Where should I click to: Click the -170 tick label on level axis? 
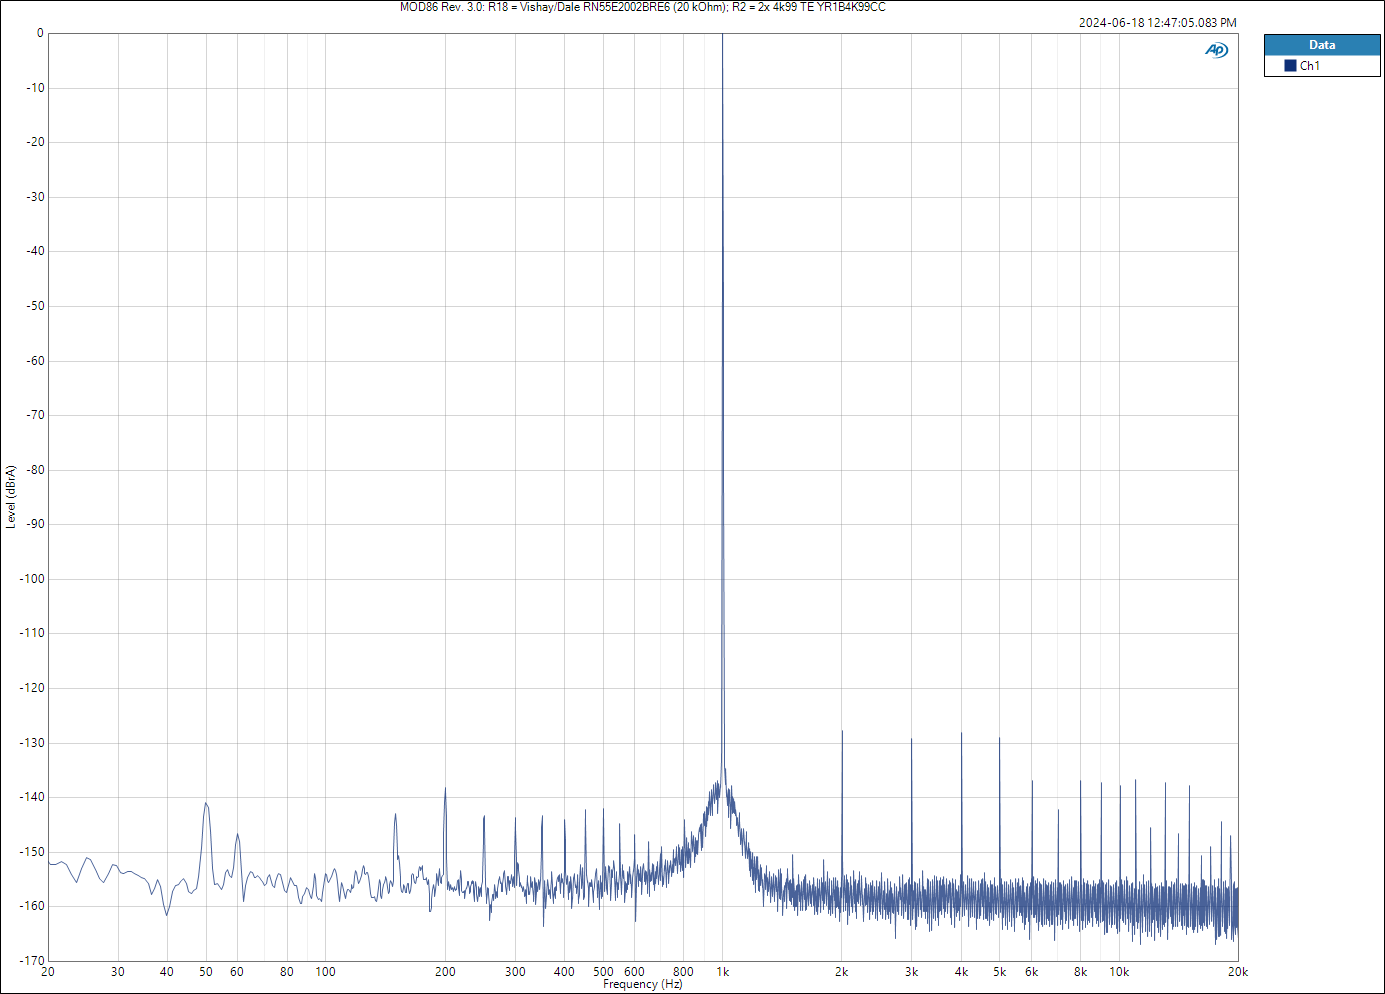click(33, 961)
